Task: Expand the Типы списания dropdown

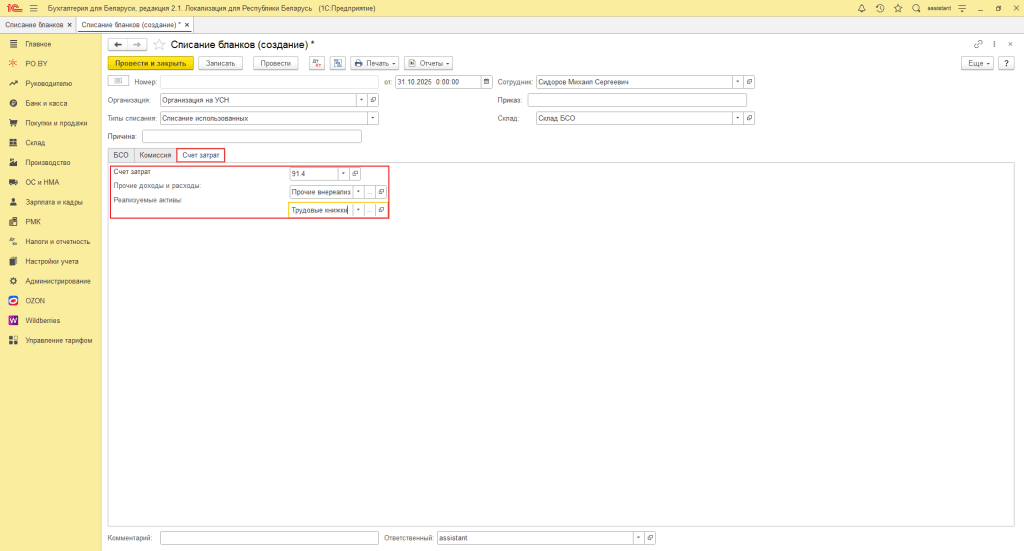Action: coord(373,118)
